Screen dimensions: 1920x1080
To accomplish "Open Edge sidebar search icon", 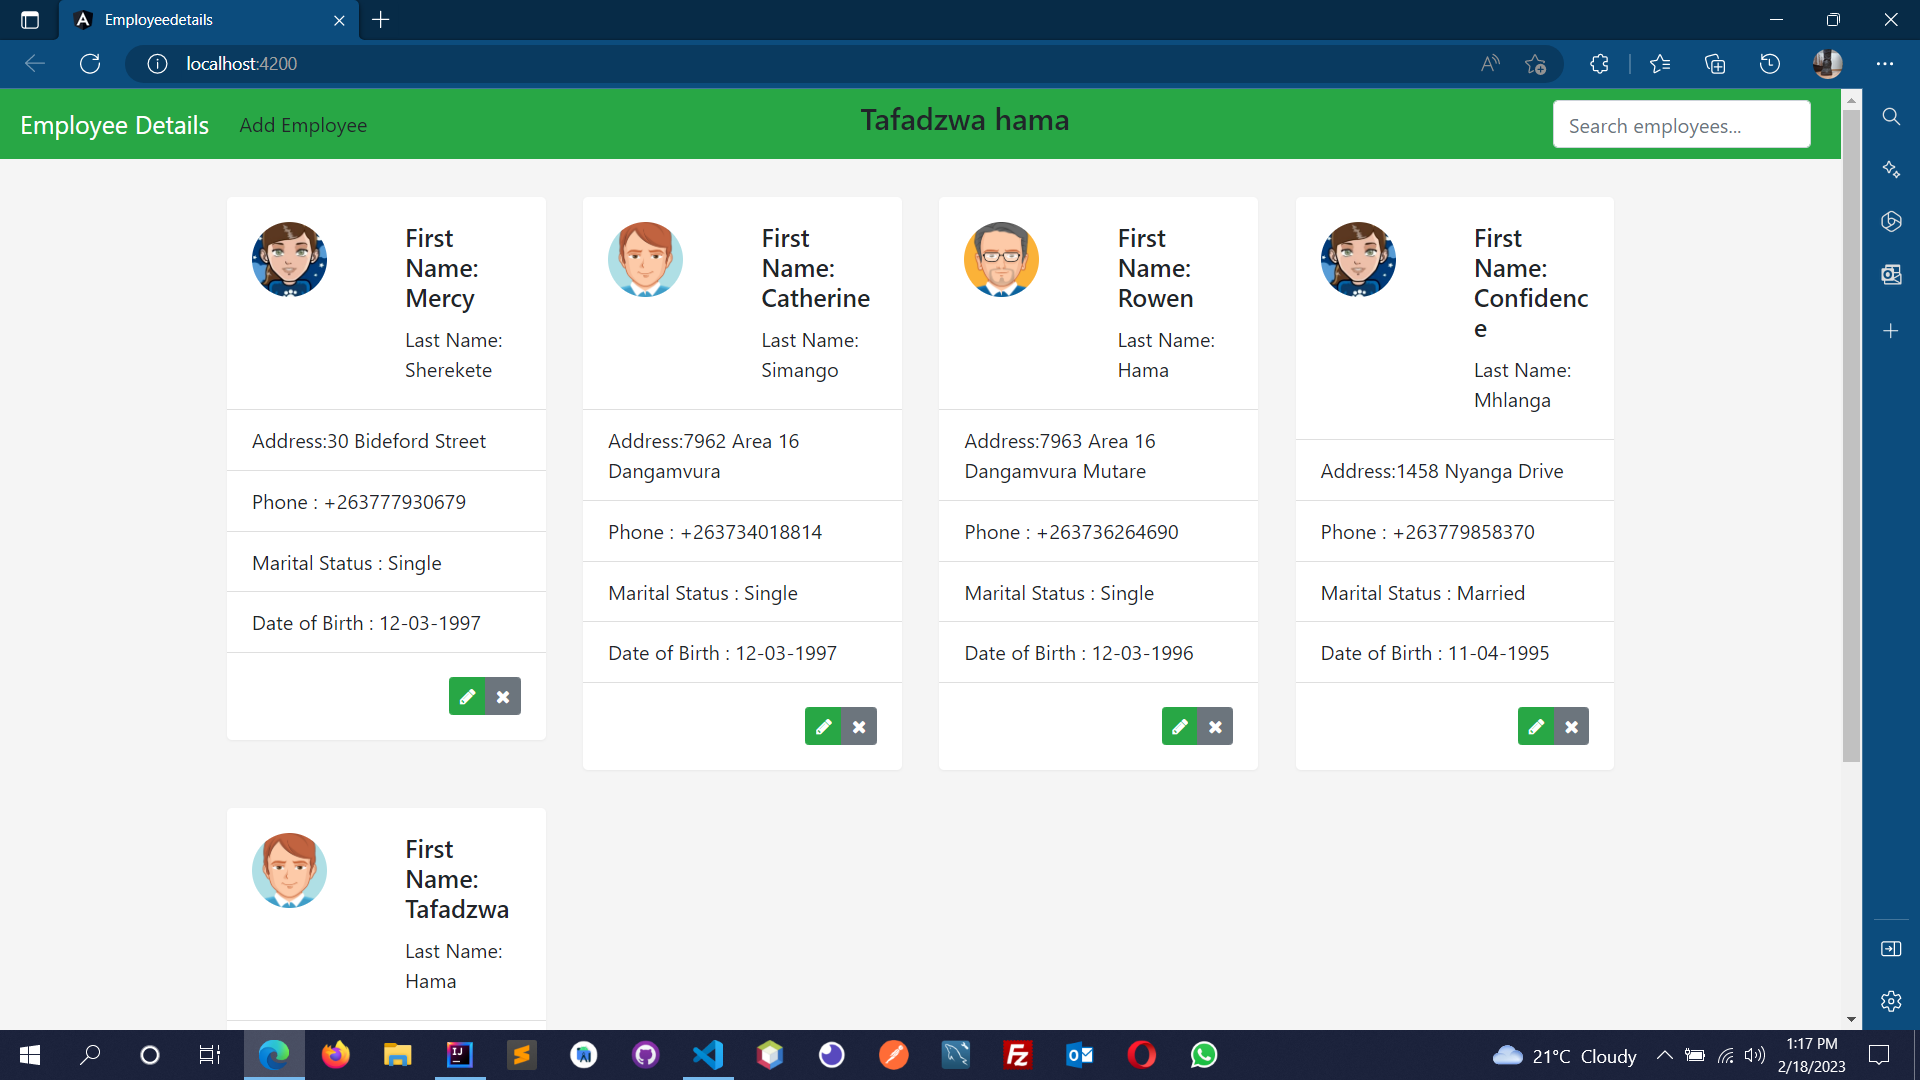I will click(1891, 117).
